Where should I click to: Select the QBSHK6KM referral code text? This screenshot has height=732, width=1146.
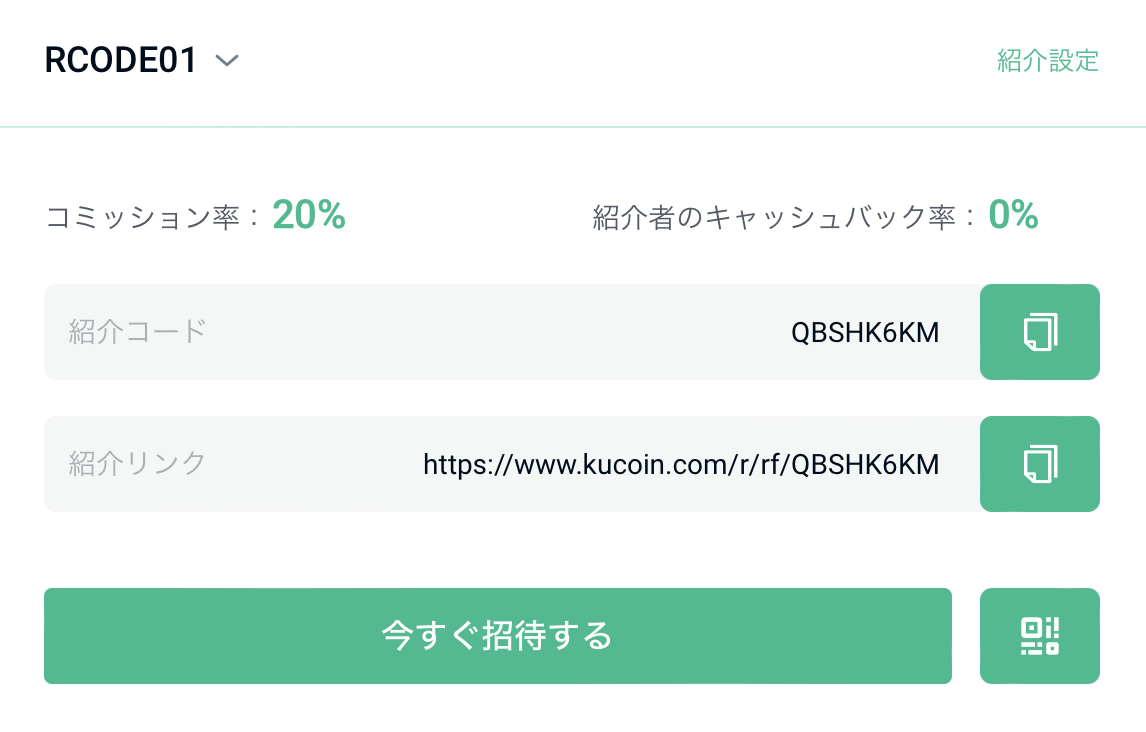865,332
